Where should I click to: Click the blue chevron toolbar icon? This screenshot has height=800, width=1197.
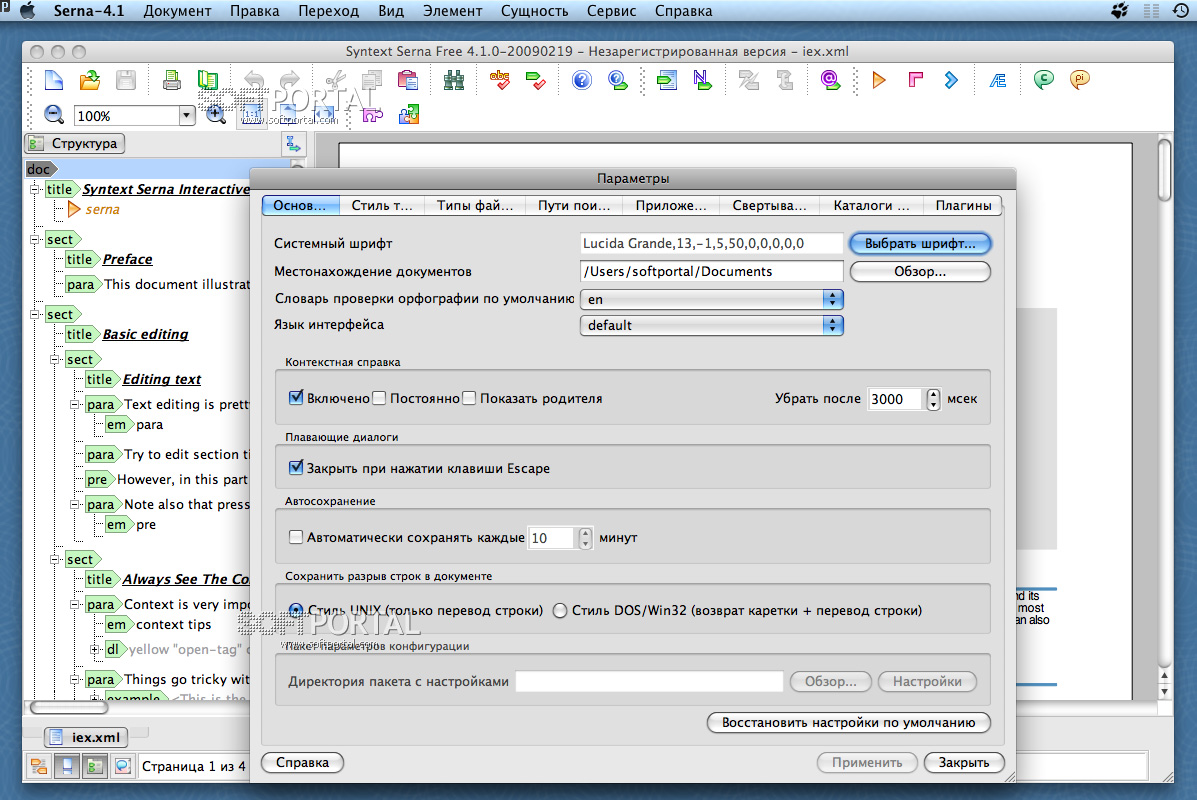951,80
